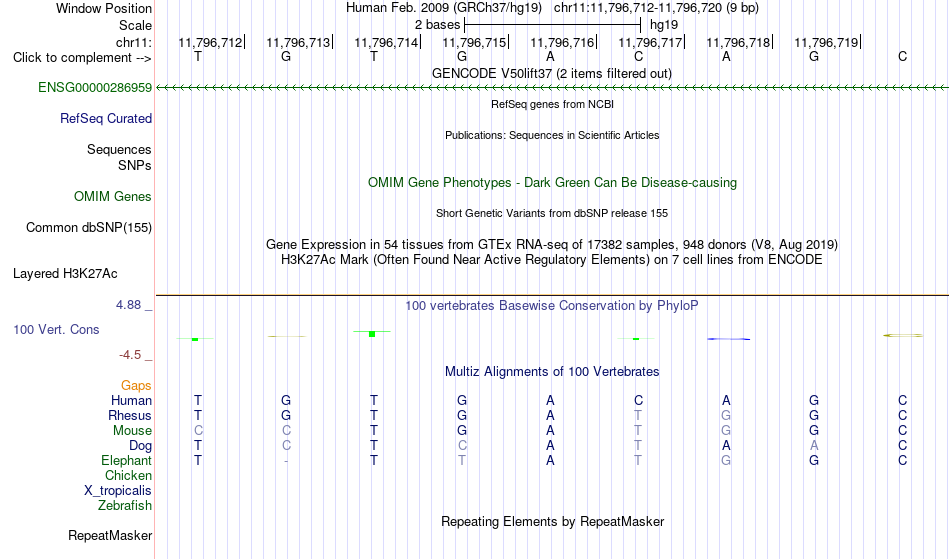Click the Multiz Alignments of 100 Vertebrates title
Viewport: 950px width, 559px height.
pyautogui.click(x=552, y=372)
